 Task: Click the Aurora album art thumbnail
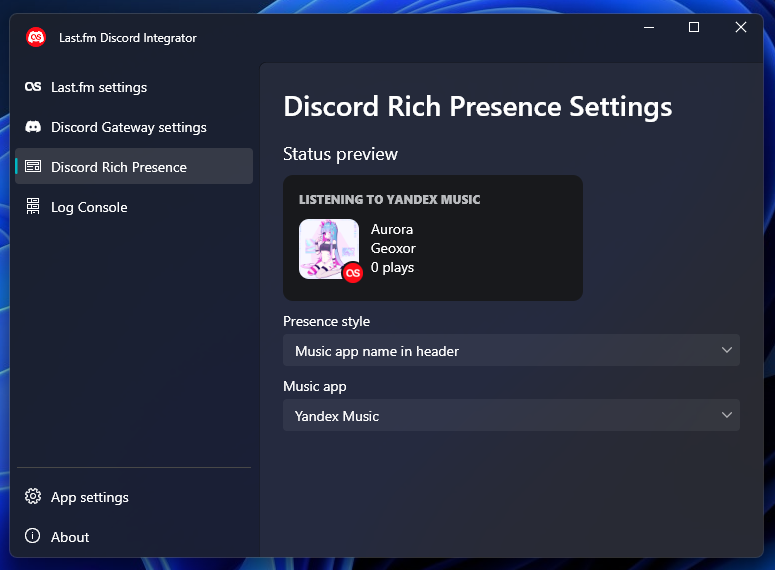329,249
